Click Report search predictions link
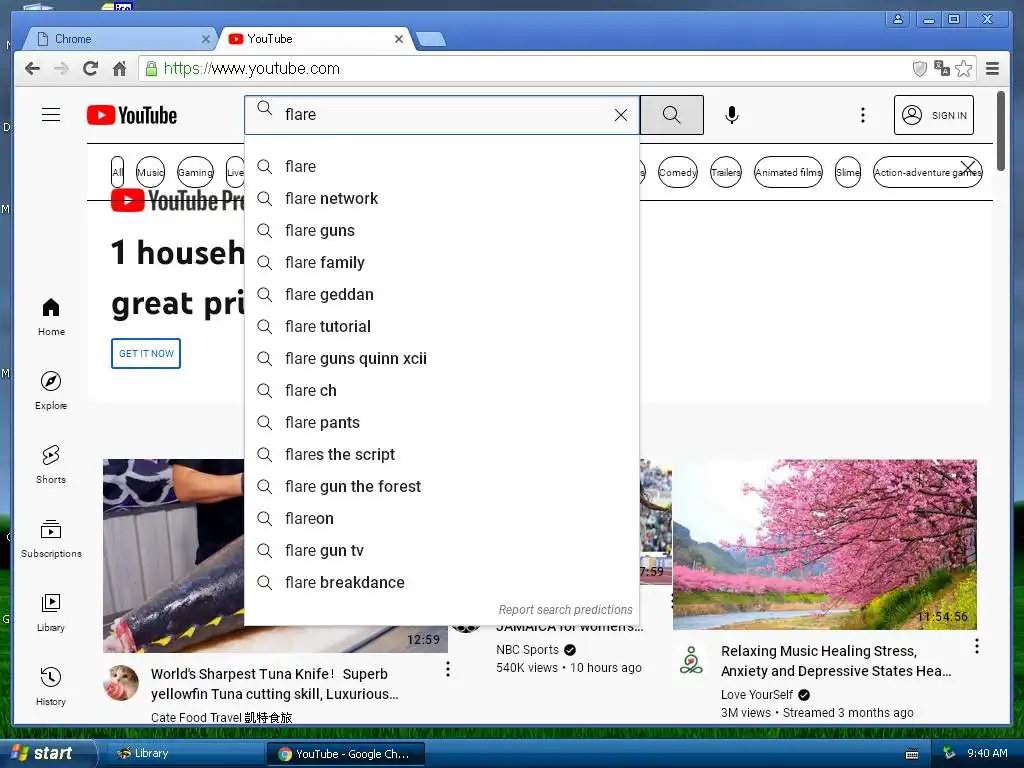 pos(566,609)
